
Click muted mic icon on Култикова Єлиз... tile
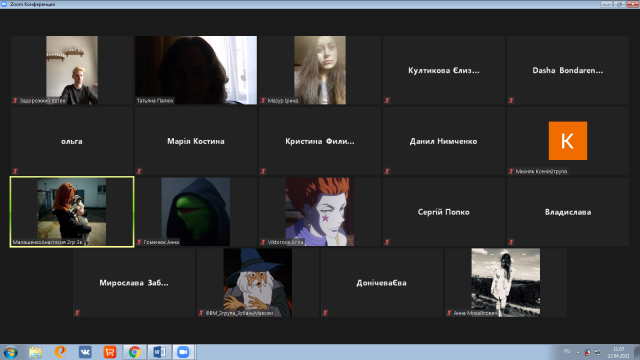click(387, 100)
